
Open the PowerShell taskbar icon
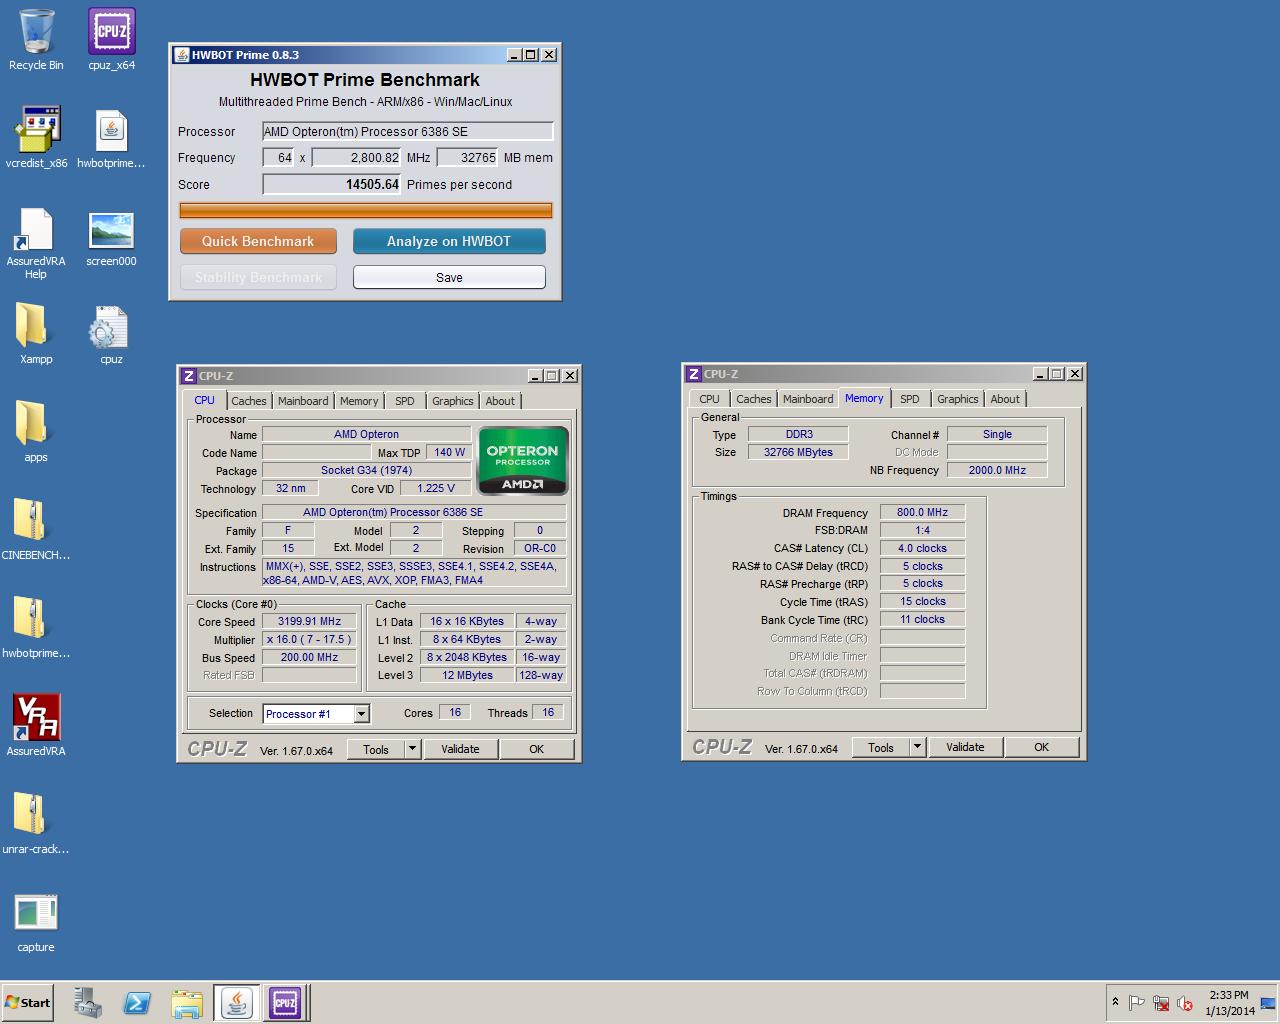(x=137, y=1002)
